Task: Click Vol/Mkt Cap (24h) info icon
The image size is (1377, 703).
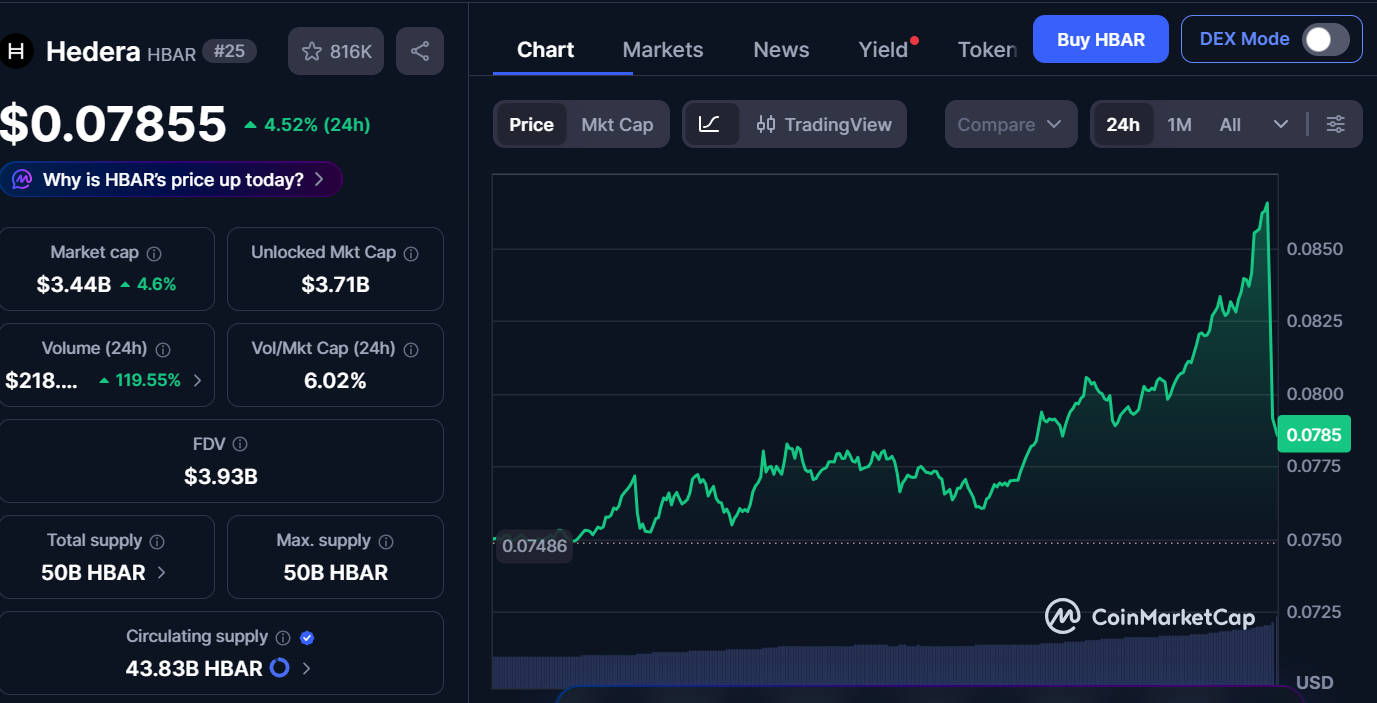Action: click(411, 350)
